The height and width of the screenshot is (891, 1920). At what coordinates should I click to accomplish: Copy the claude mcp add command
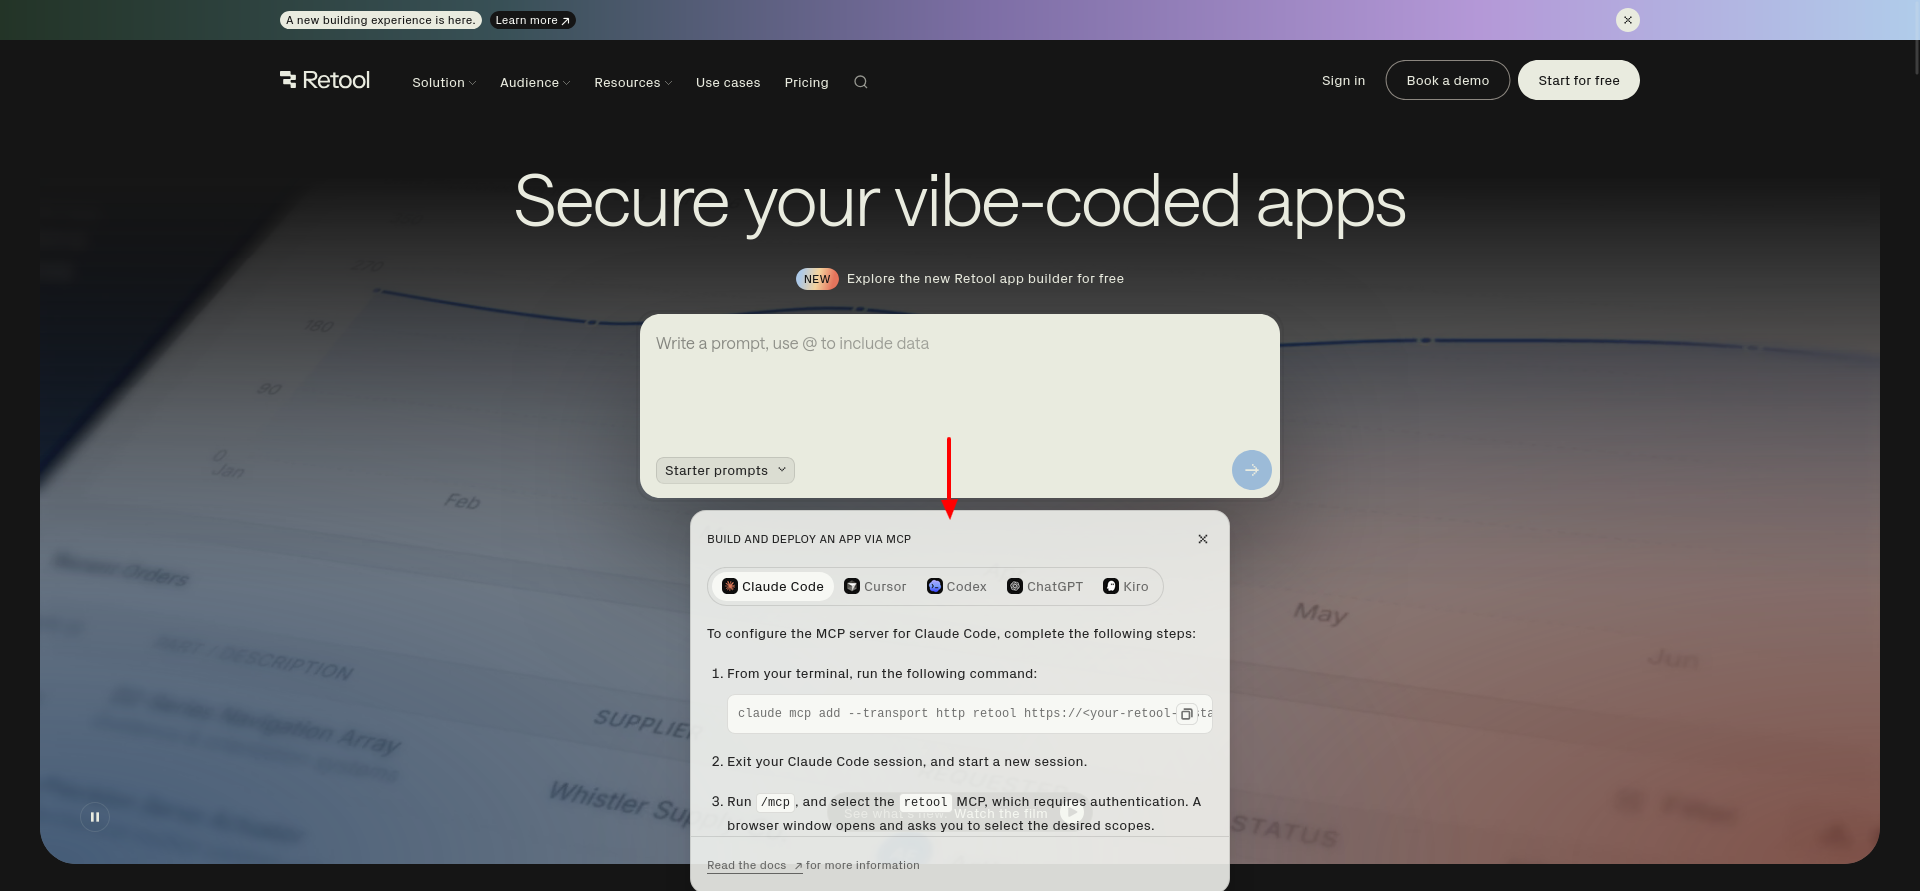pos(1187,714)
